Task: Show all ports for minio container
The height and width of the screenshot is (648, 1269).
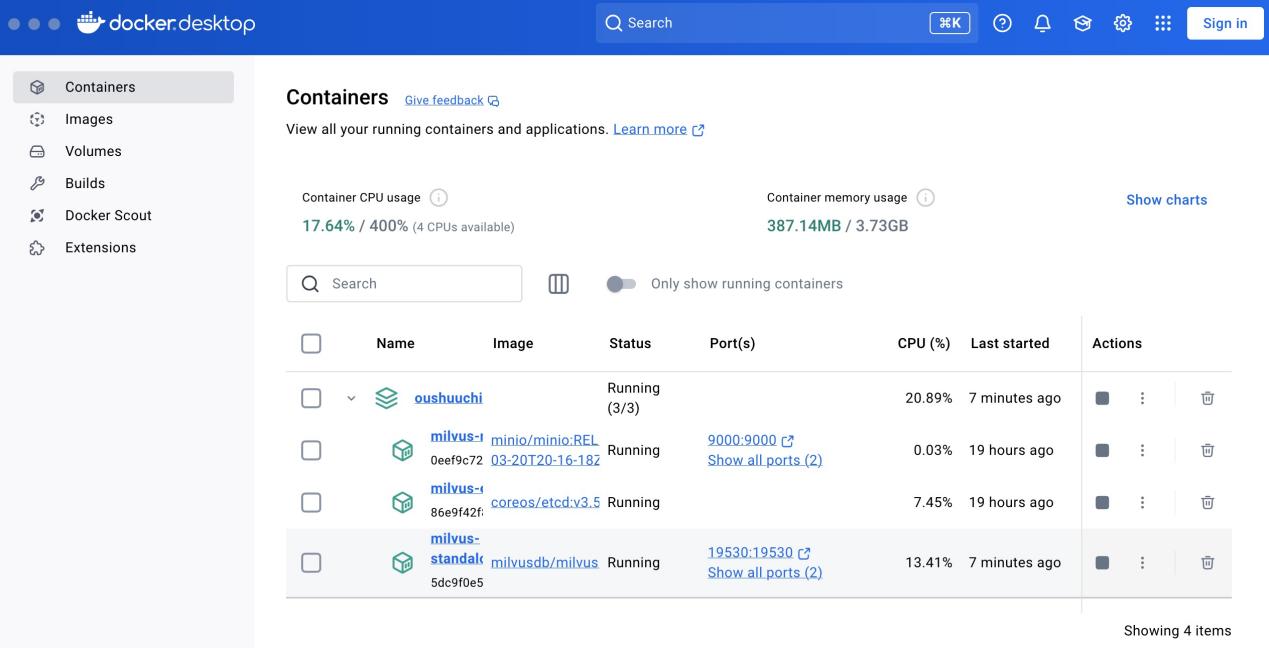Action: (764, 460)
